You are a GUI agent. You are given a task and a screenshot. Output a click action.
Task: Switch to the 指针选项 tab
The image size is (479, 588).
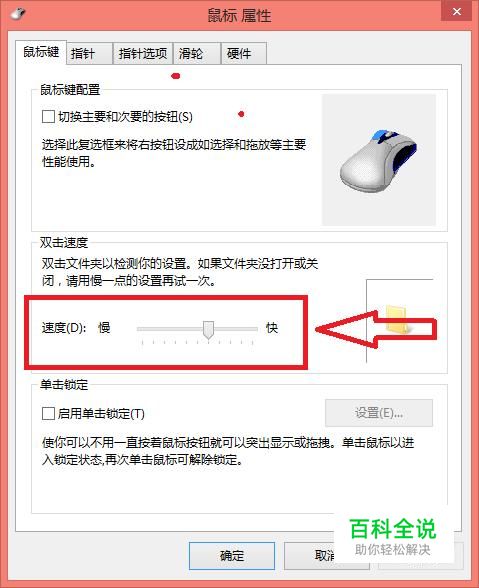tap(143, 54)
